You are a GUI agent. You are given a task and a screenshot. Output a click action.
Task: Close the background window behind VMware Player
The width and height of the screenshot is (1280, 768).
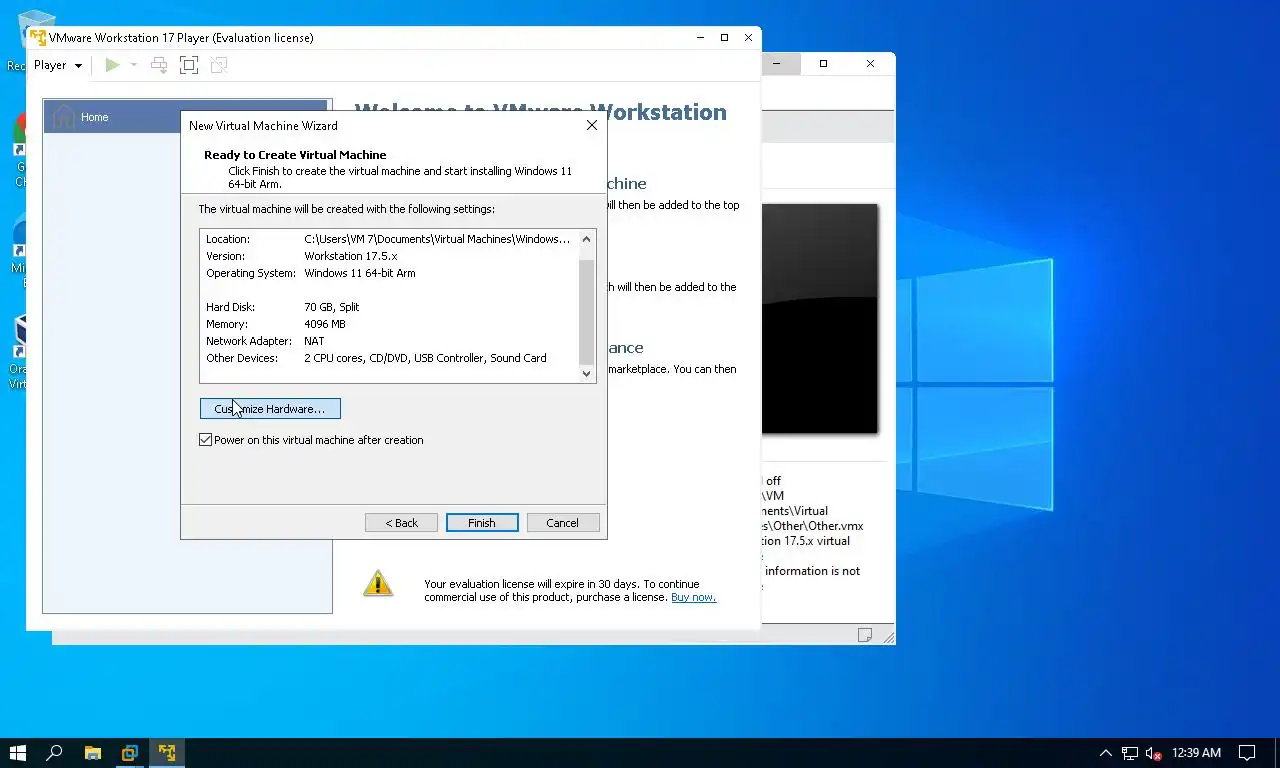(870, 63)
